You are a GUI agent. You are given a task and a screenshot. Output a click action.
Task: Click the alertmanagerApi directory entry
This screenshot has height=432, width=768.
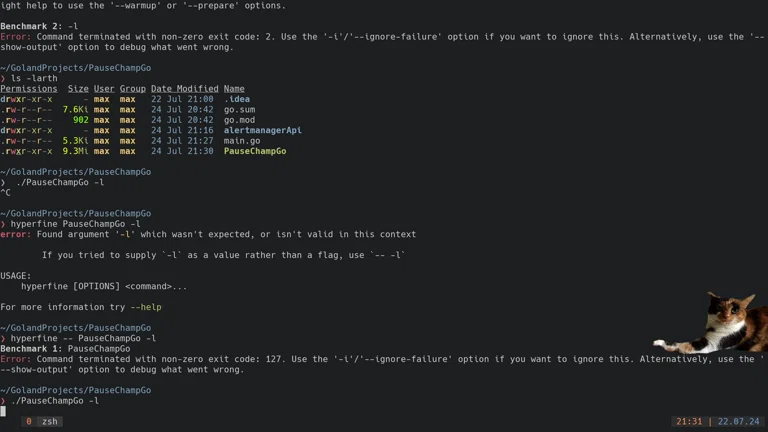coord(262,130)
